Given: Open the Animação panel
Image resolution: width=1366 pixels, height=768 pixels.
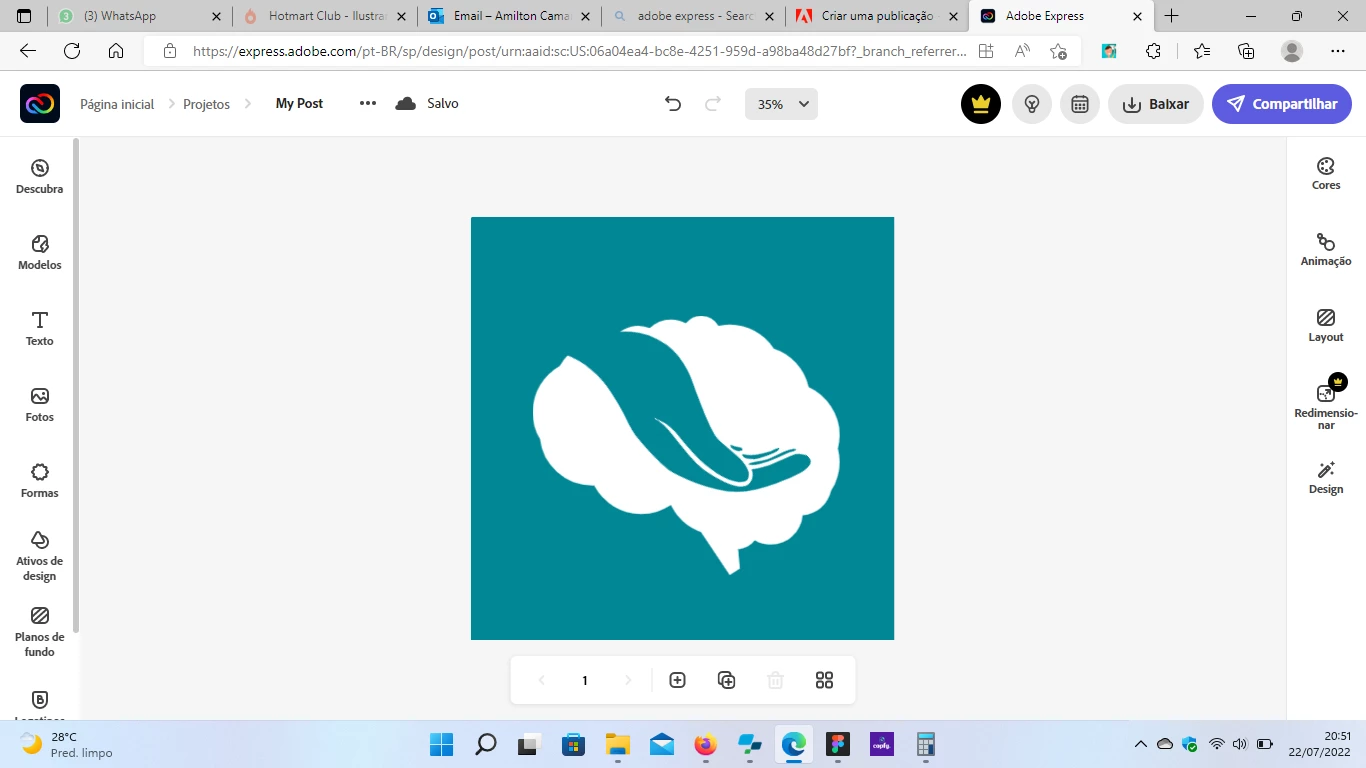Looking at the screenshot, I should [1326, 249].
